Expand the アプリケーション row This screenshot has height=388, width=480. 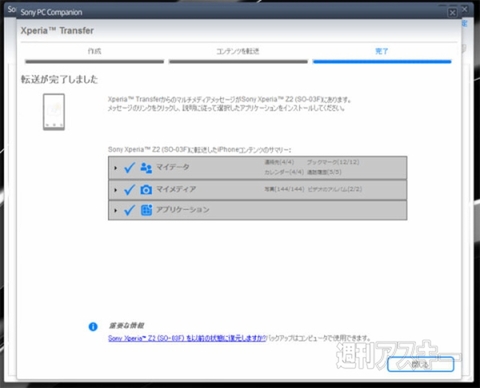[115, 210]
